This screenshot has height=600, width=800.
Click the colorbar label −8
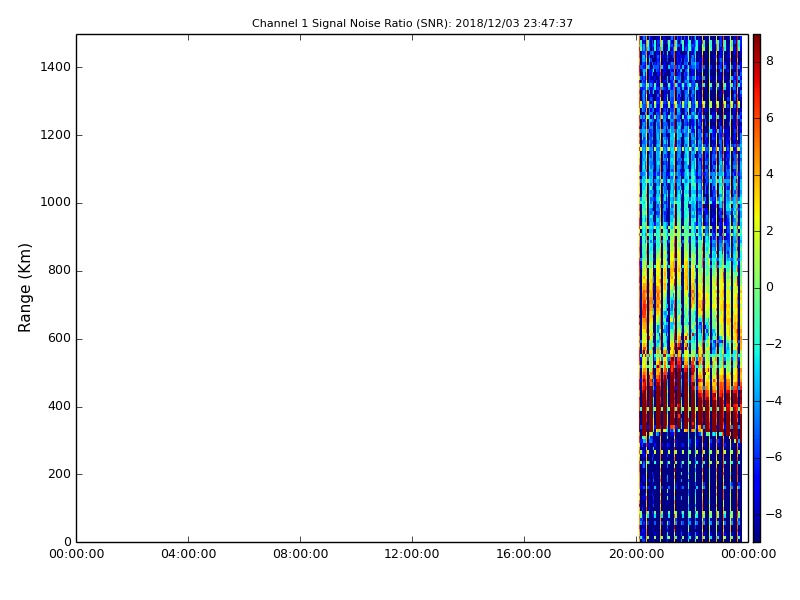[x=773, y=514]
